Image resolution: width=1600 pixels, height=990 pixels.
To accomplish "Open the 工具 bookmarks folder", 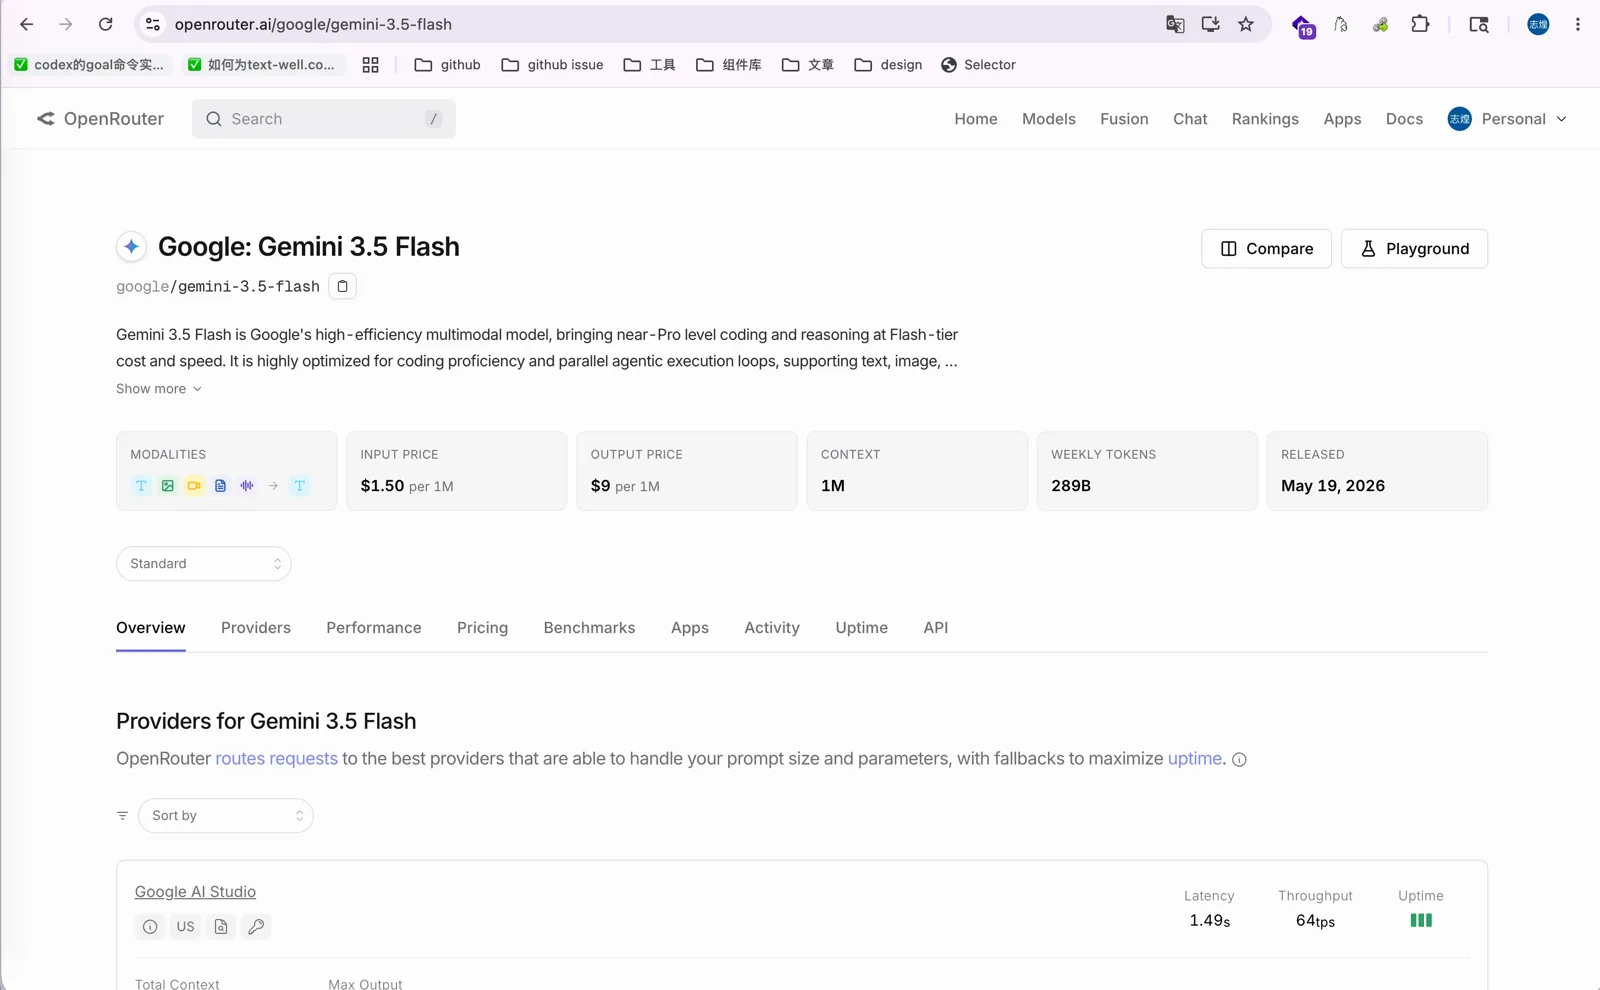I will click(x=649, y=65).
